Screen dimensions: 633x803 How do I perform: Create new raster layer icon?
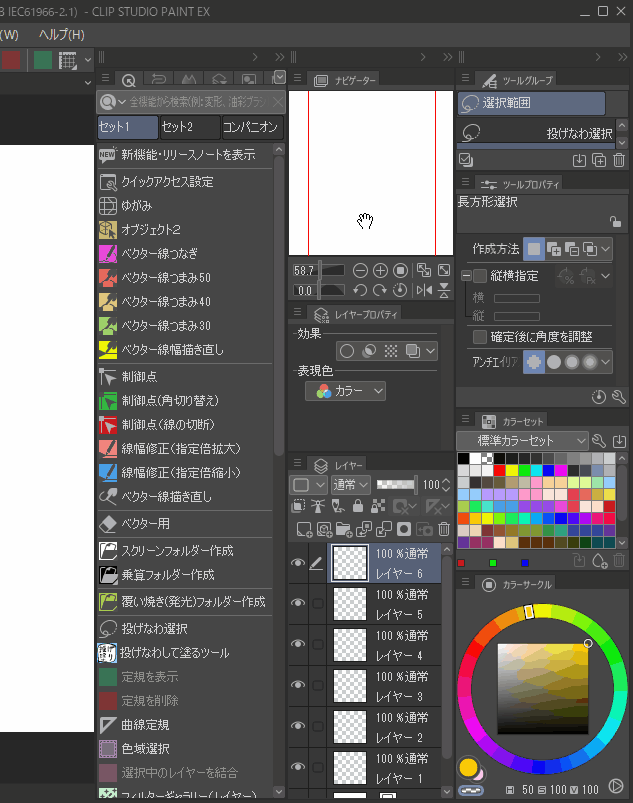tap(304, 529)
